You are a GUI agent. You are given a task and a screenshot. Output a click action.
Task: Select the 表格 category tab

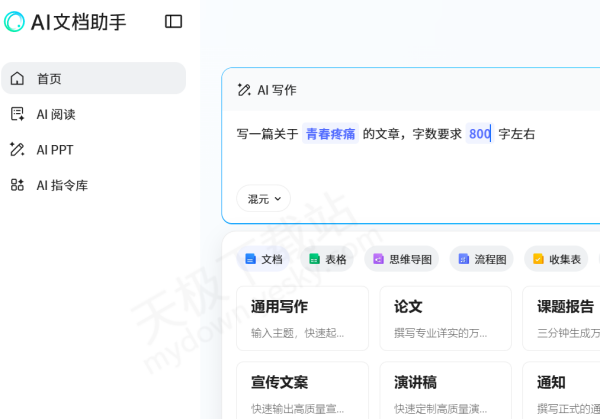pos(327,259)
